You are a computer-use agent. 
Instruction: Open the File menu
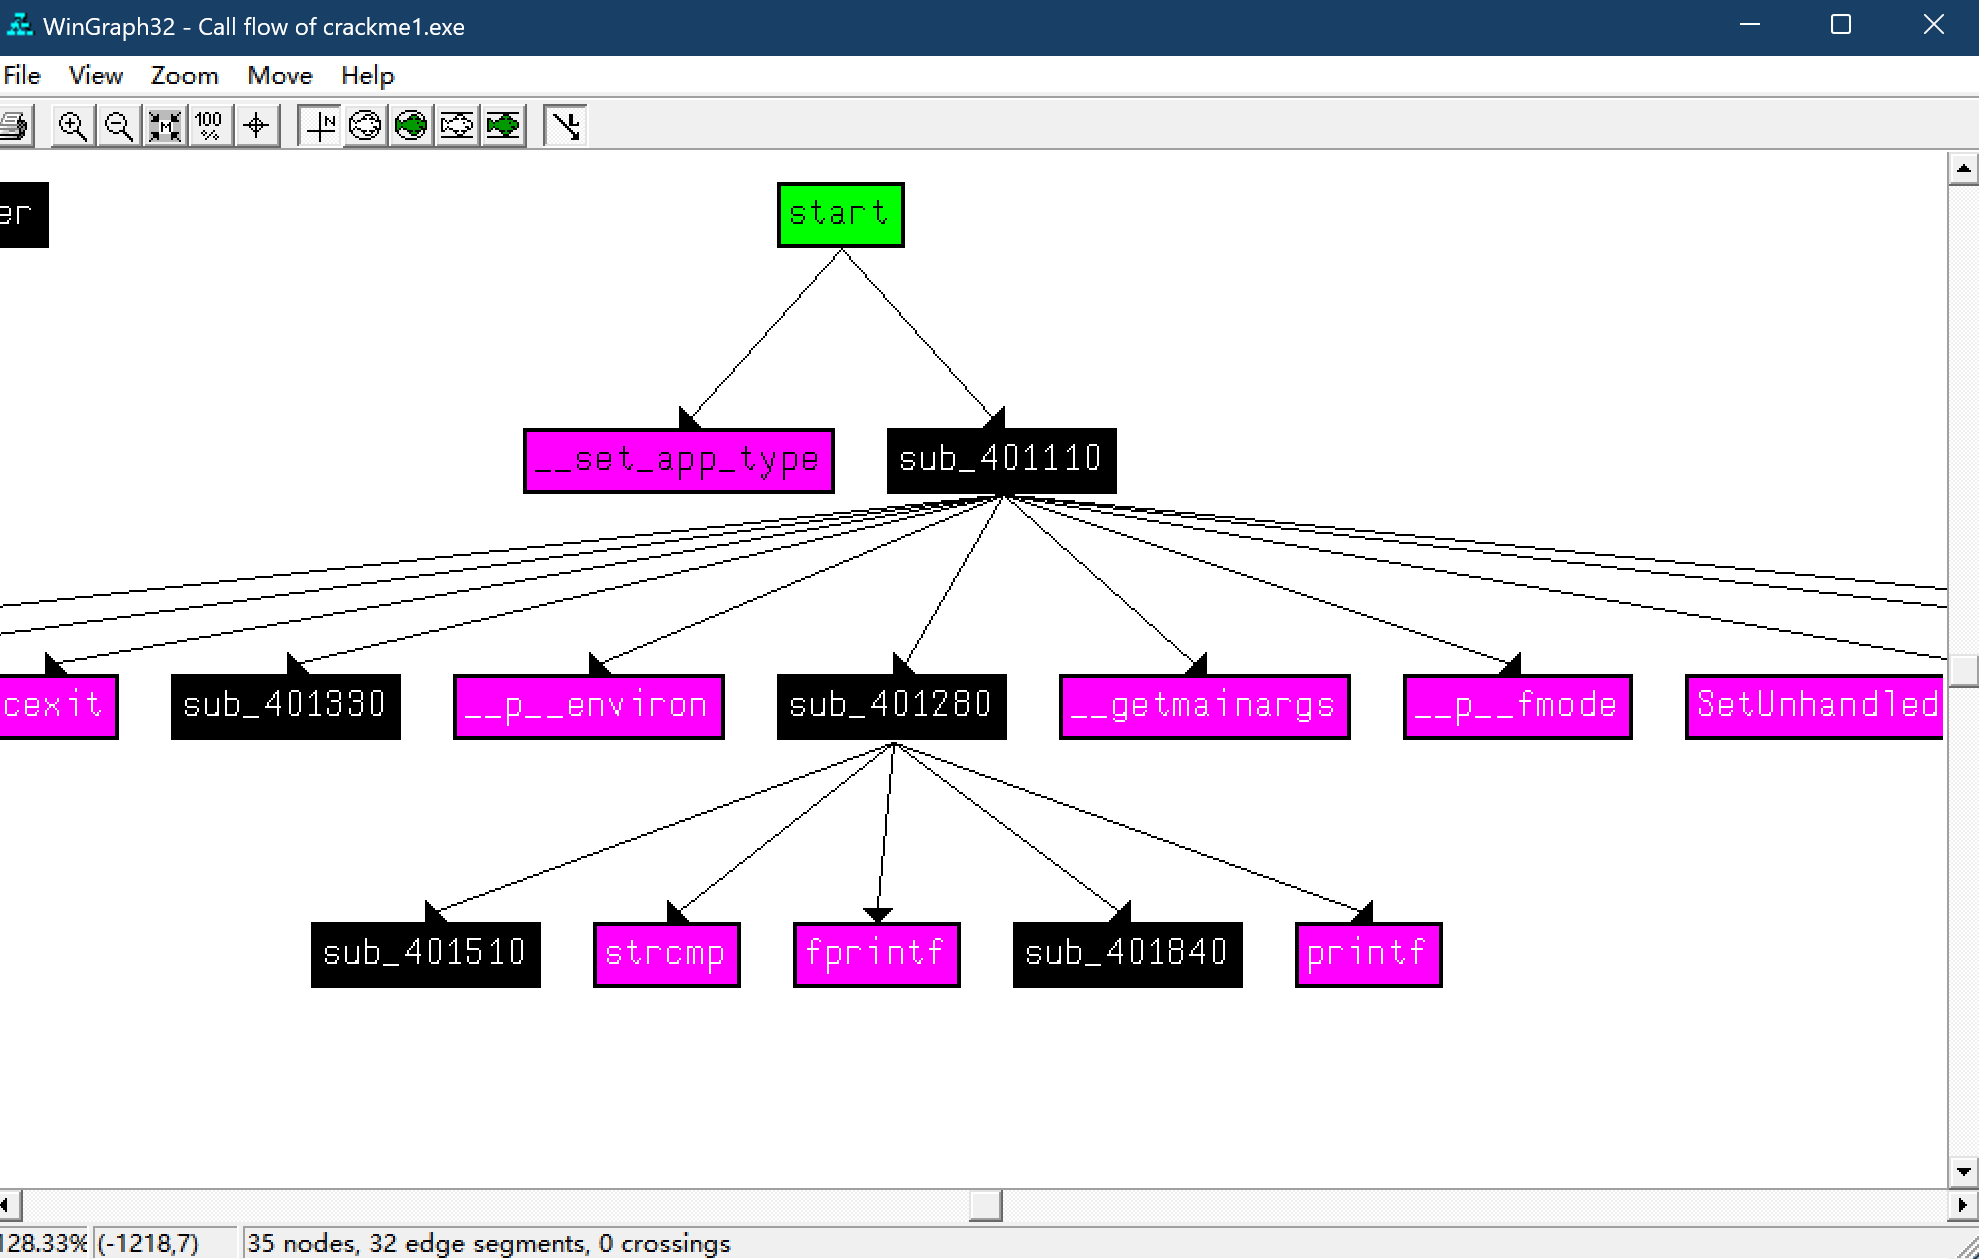22,76
